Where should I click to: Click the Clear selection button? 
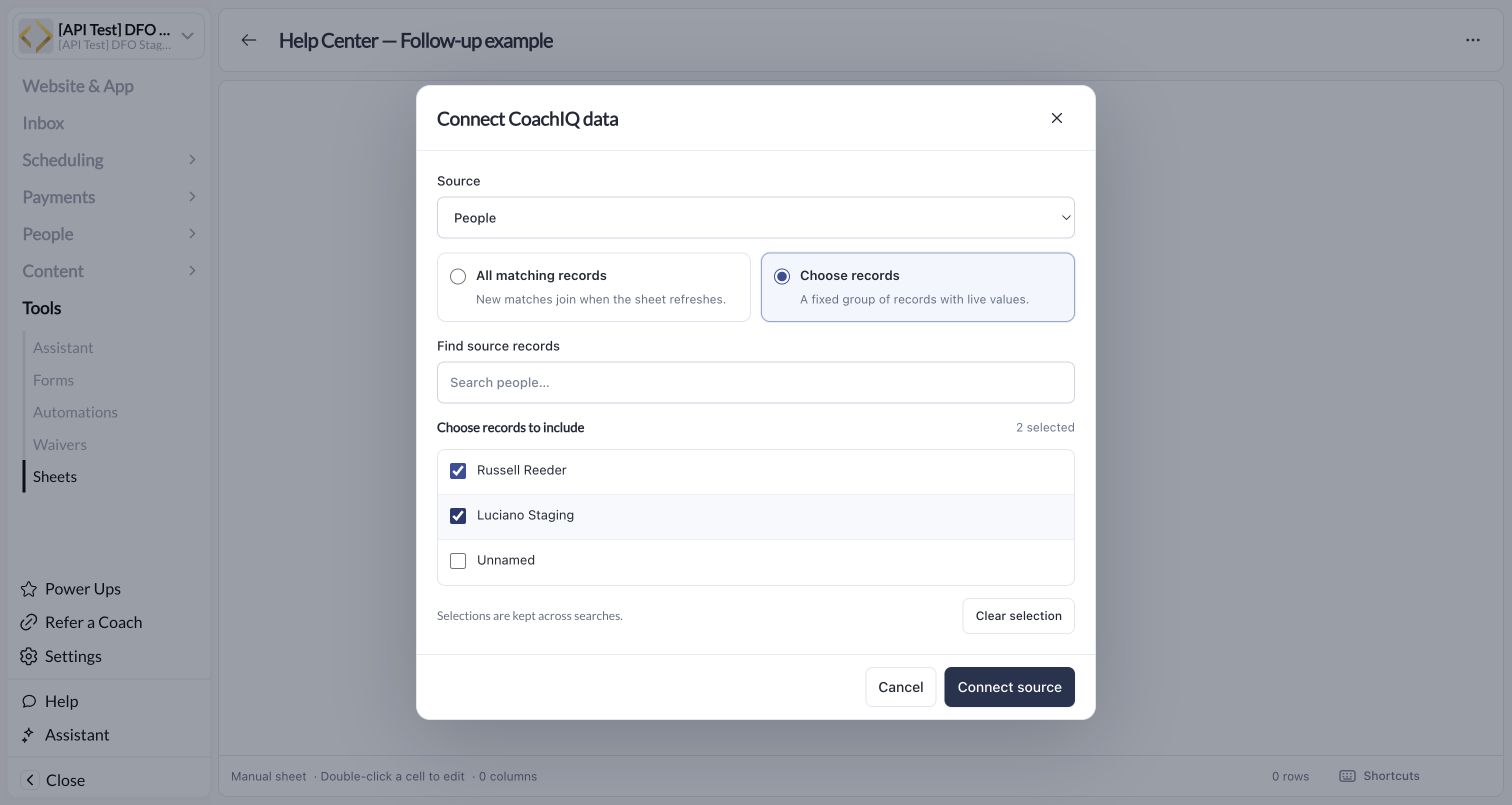[x=1018, y=616]
